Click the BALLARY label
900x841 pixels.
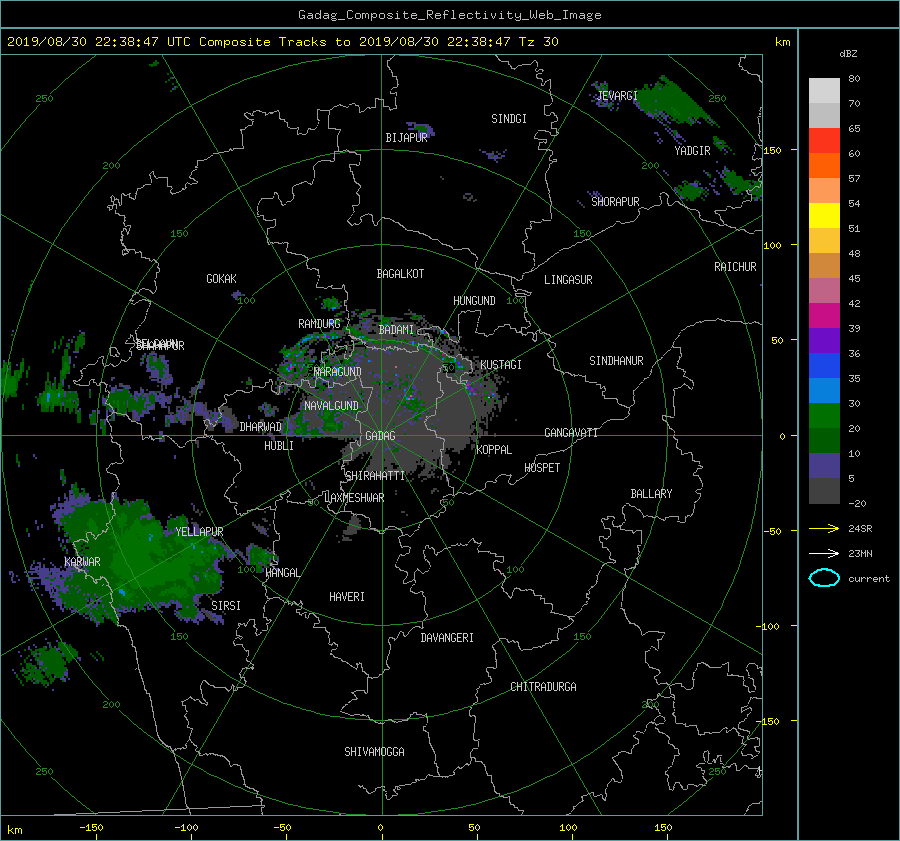tap(651, 494)
